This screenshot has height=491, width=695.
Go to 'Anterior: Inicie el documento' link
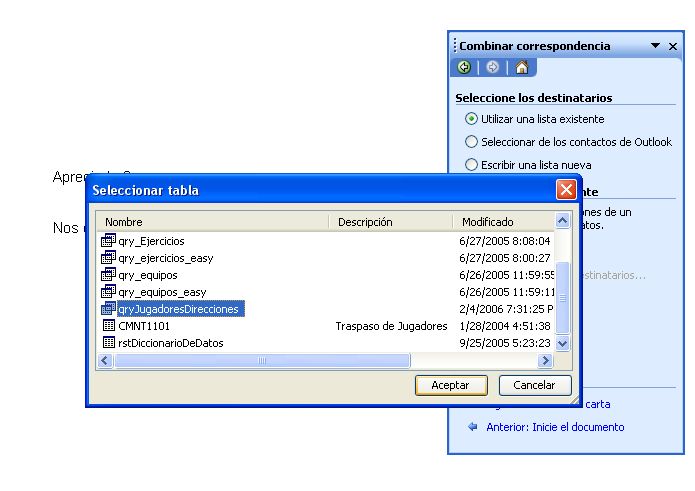point(554,427)
